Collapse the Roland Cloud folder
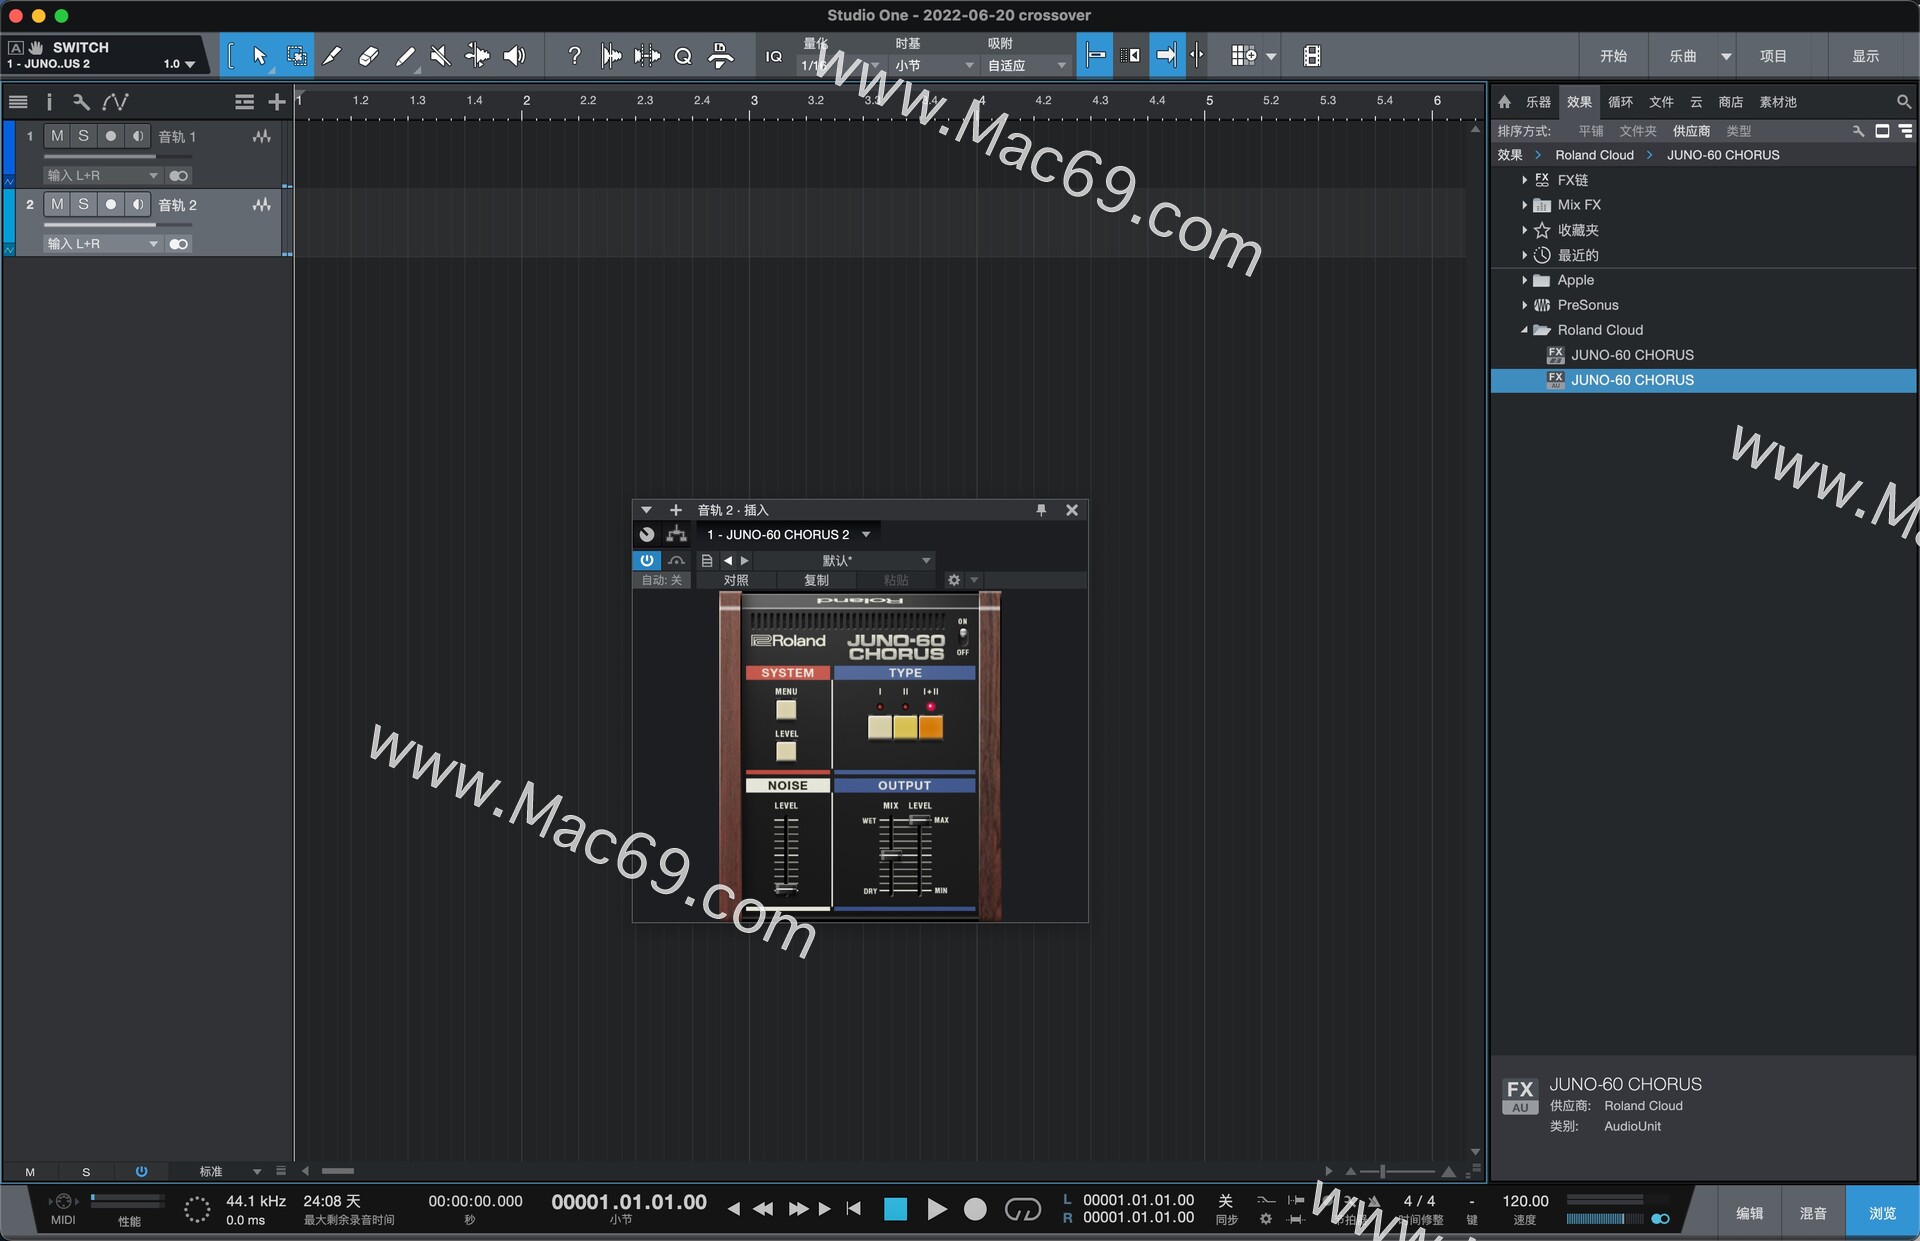1920x1241 pixels. (x=1524, y=330)
